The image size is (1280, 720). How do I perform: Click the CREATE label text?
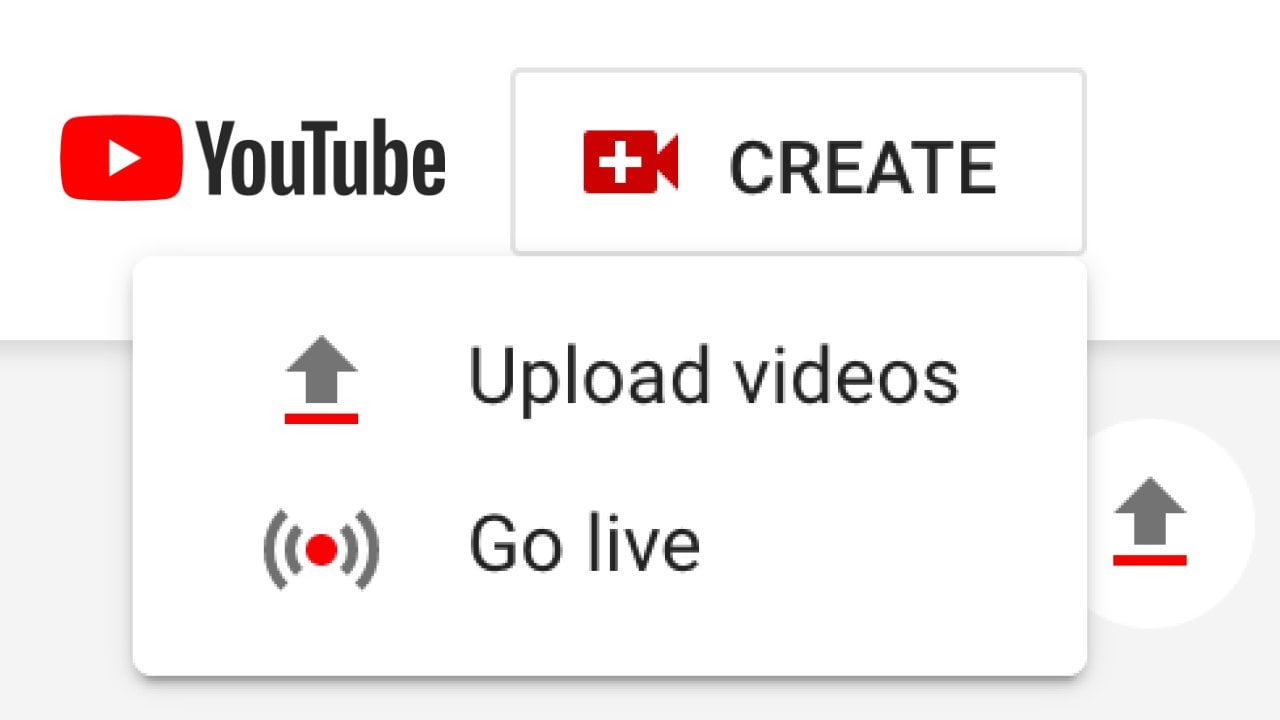[863, 167]
